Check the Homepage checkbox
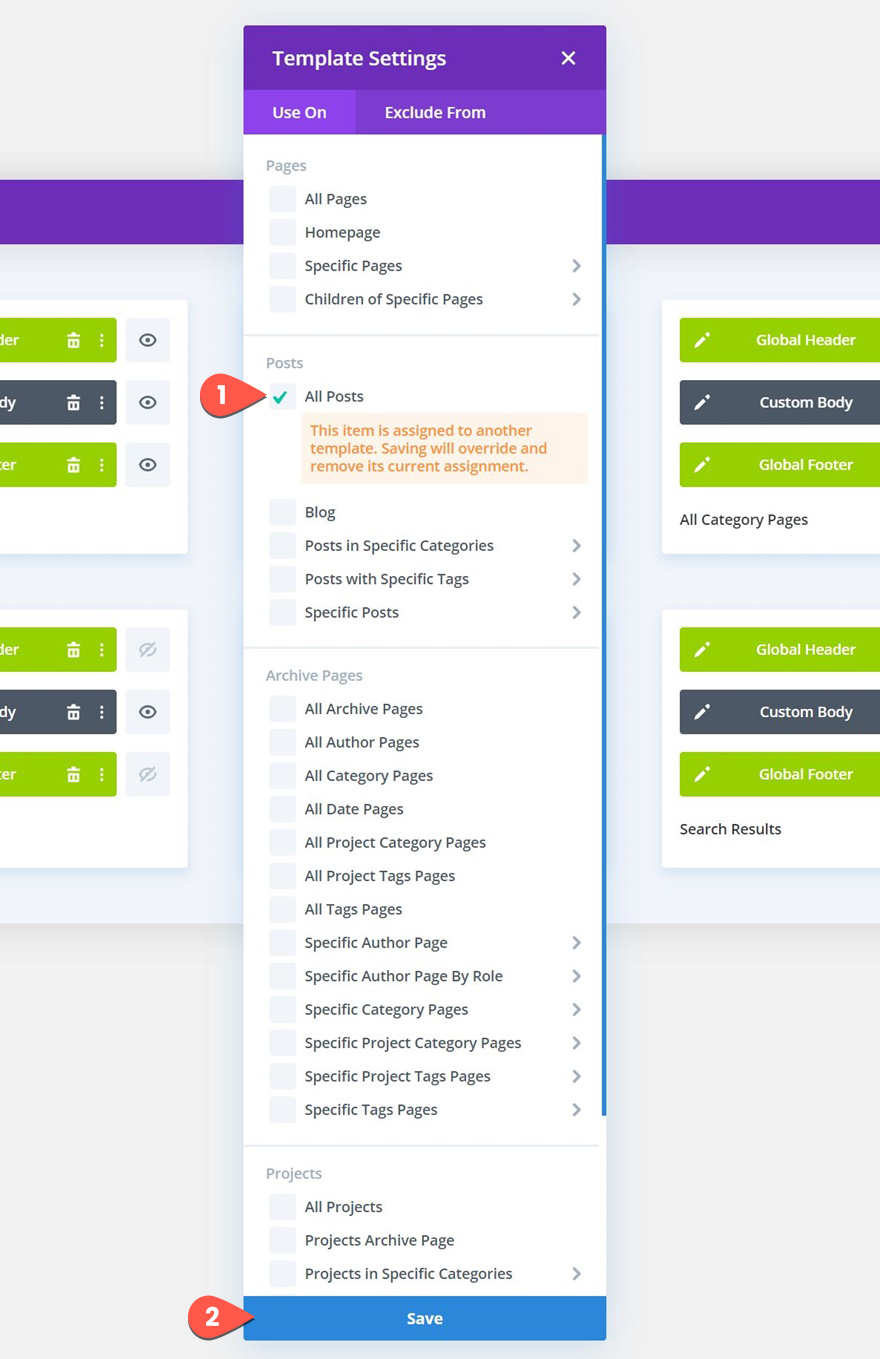 (282, 232)
